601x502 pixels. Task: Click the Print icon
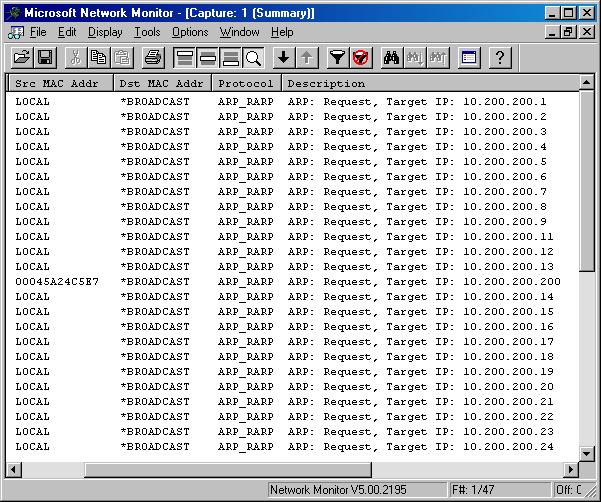coord(152,58)
